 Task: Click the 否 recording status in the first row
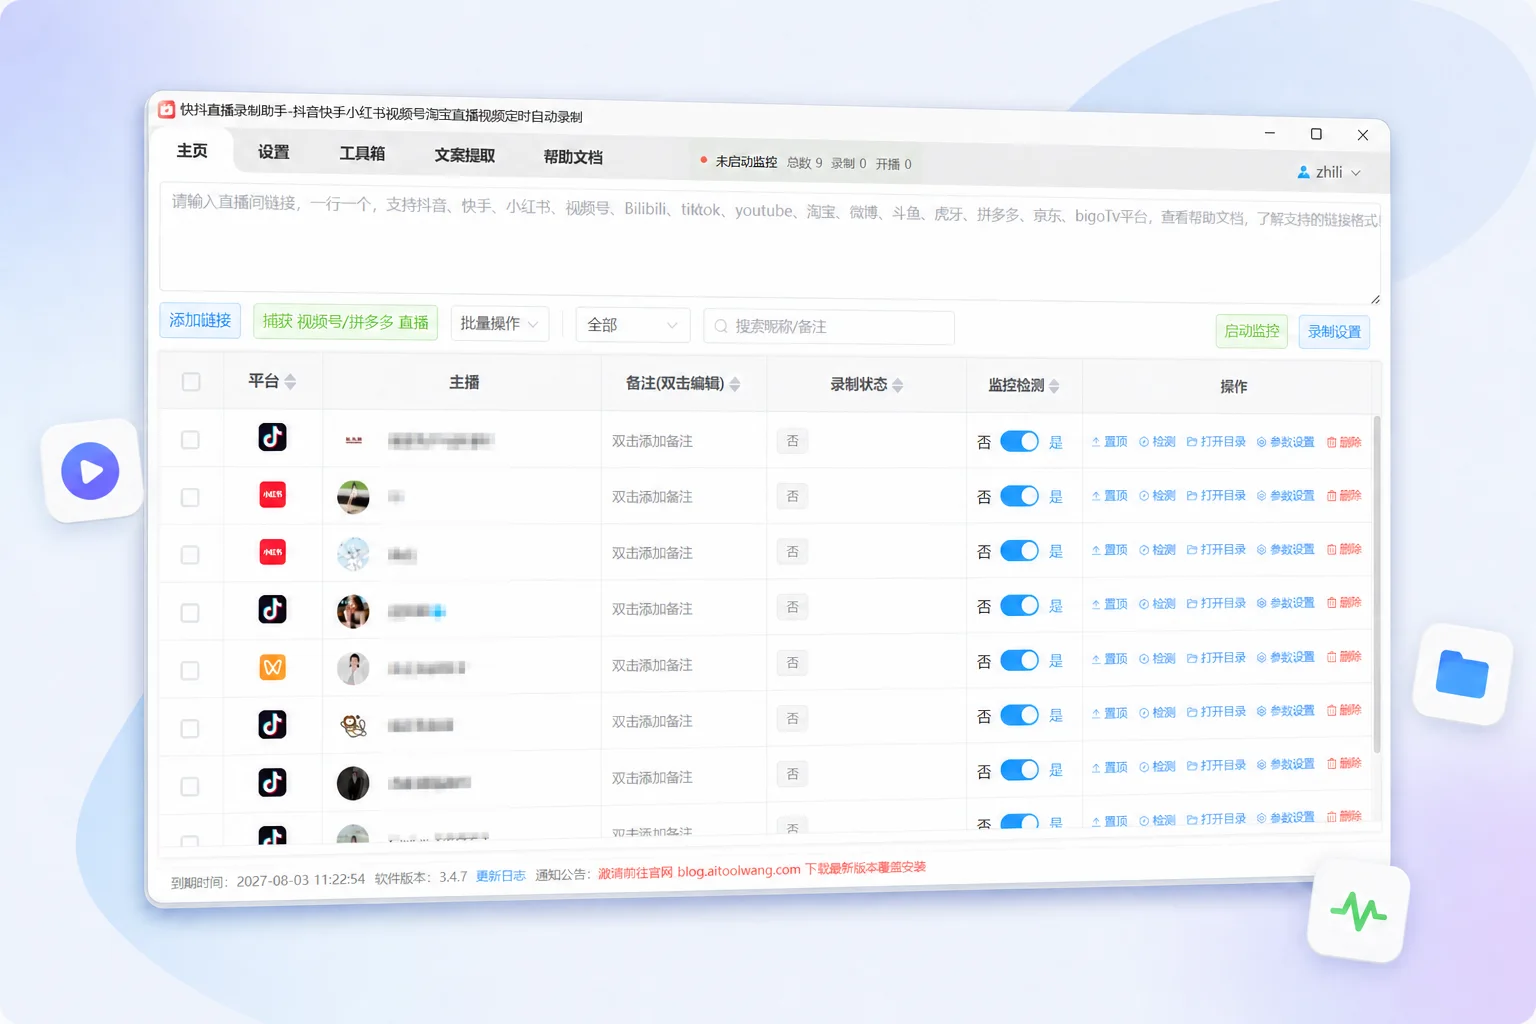click(x=793, y=441)
